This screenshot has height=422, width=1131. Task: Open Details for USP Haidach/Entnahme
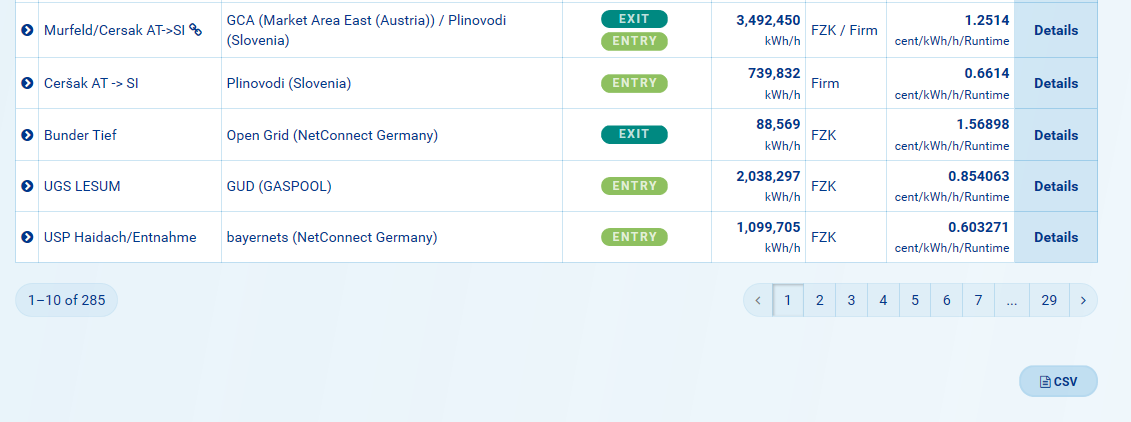point(1056,237)
